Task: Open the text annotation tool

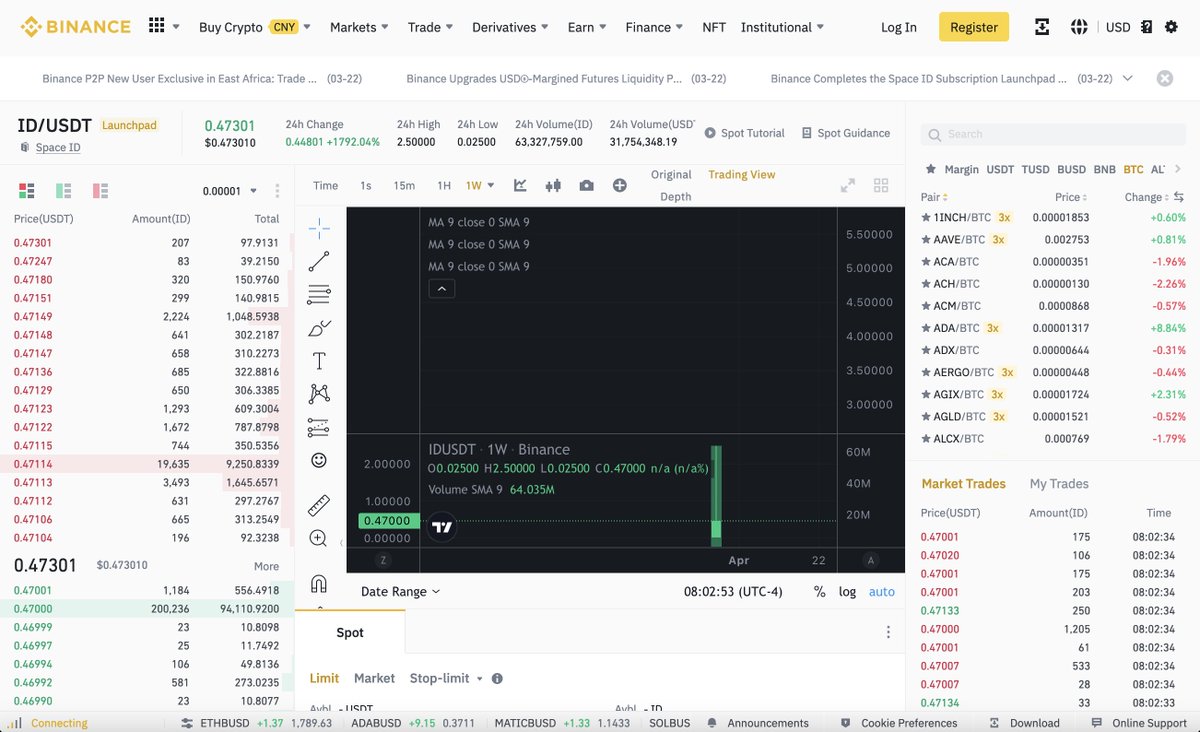Action: tap(318, 360)
